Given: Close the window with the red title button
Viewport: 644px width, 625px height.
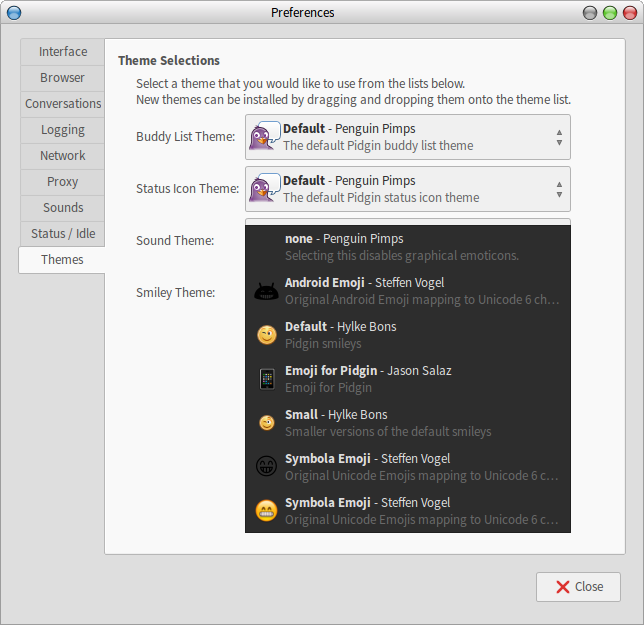Looking at the screenshot, I should pos(630,13).
